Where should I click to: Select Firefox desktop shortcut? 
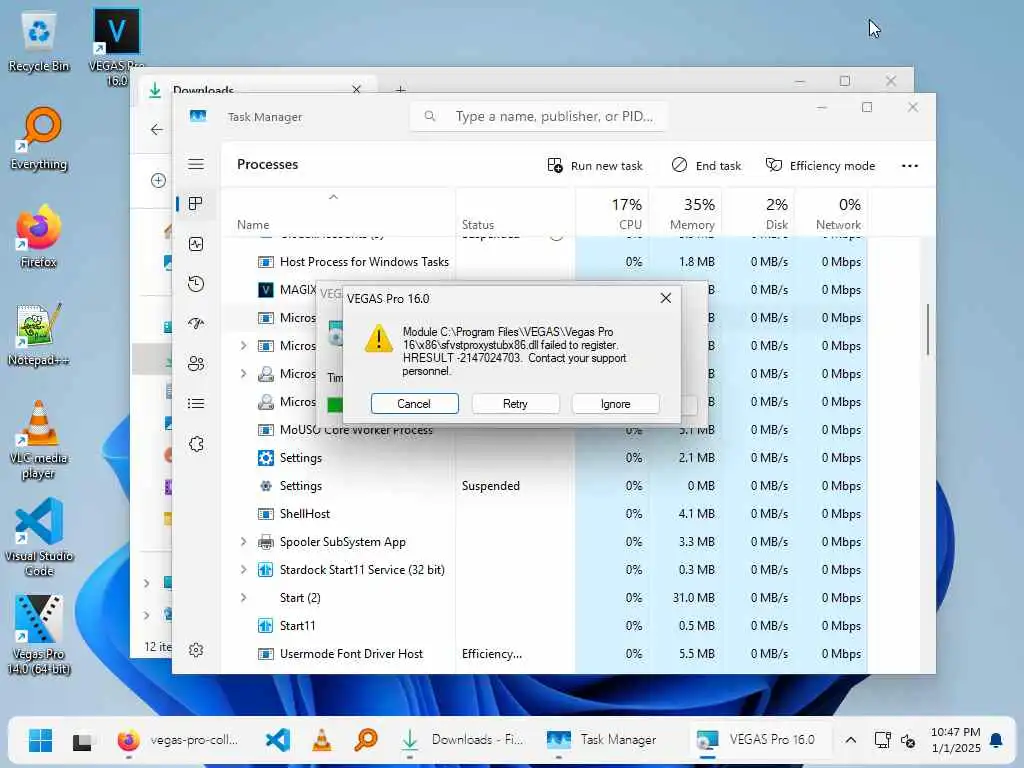point(39,236)
